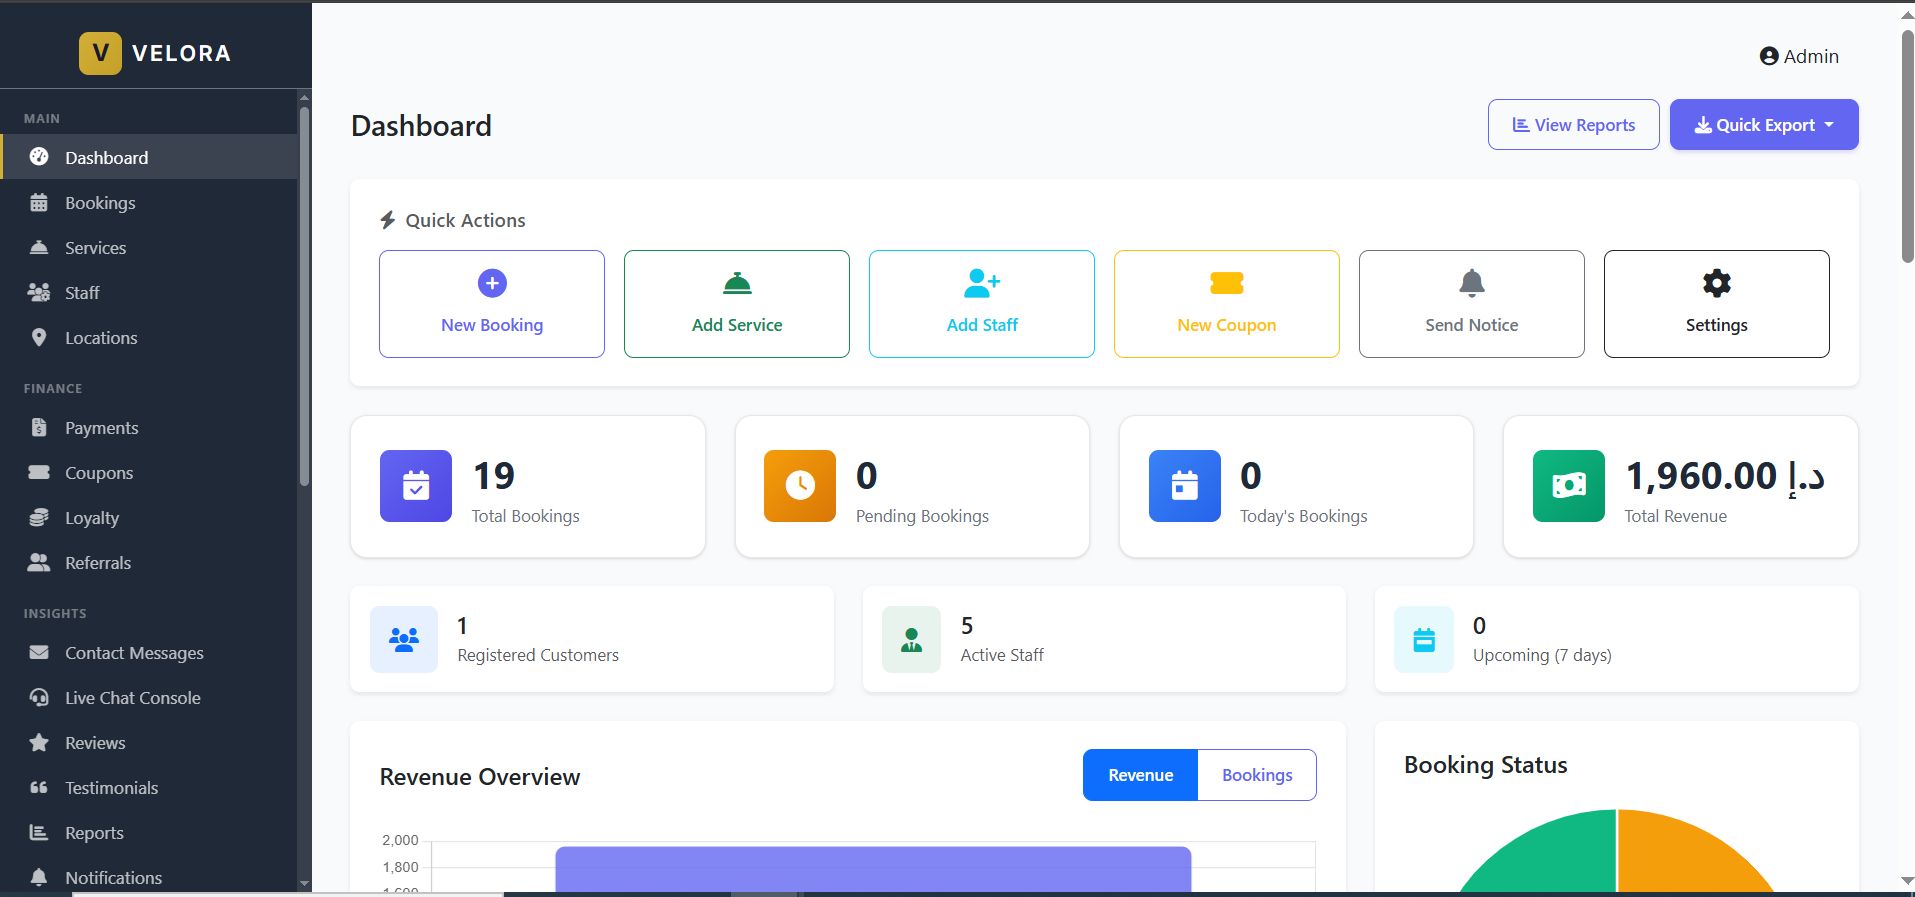This screenshot has width=1915, height=897.
Task: Click the Loyalty coins icon in sidebar
Action: pyautogui.click(x=39, y=517)
